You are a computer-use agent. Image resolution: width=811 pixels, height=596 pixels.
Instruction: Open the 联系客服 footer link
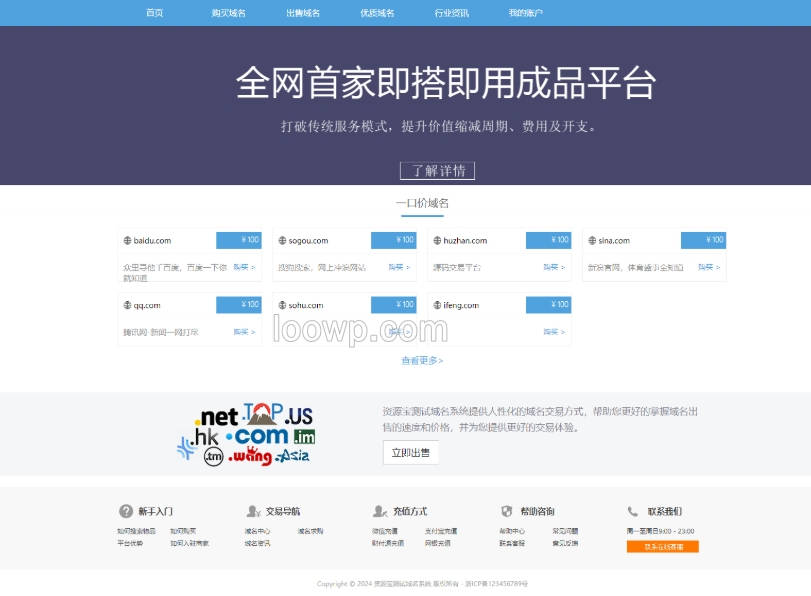click(512, 543)
